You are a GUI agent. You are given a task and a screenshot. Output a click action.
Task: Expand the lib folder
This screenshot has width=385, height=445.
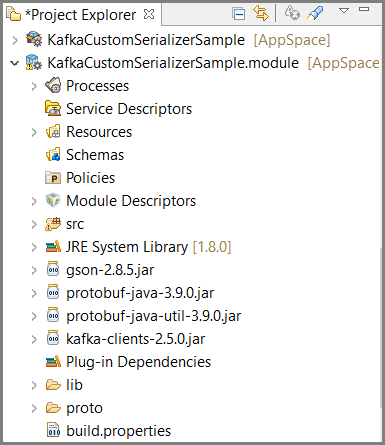coord(34,385)
